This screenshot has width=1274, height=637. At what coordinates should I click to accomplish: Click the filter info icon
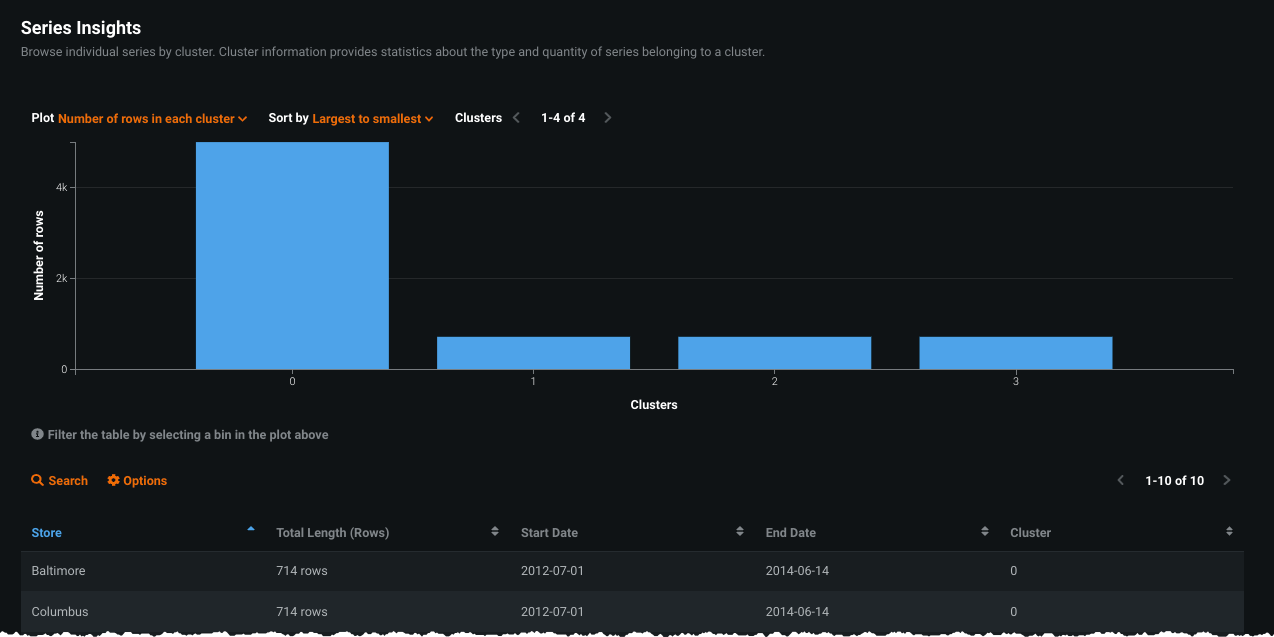pos(37,435)
